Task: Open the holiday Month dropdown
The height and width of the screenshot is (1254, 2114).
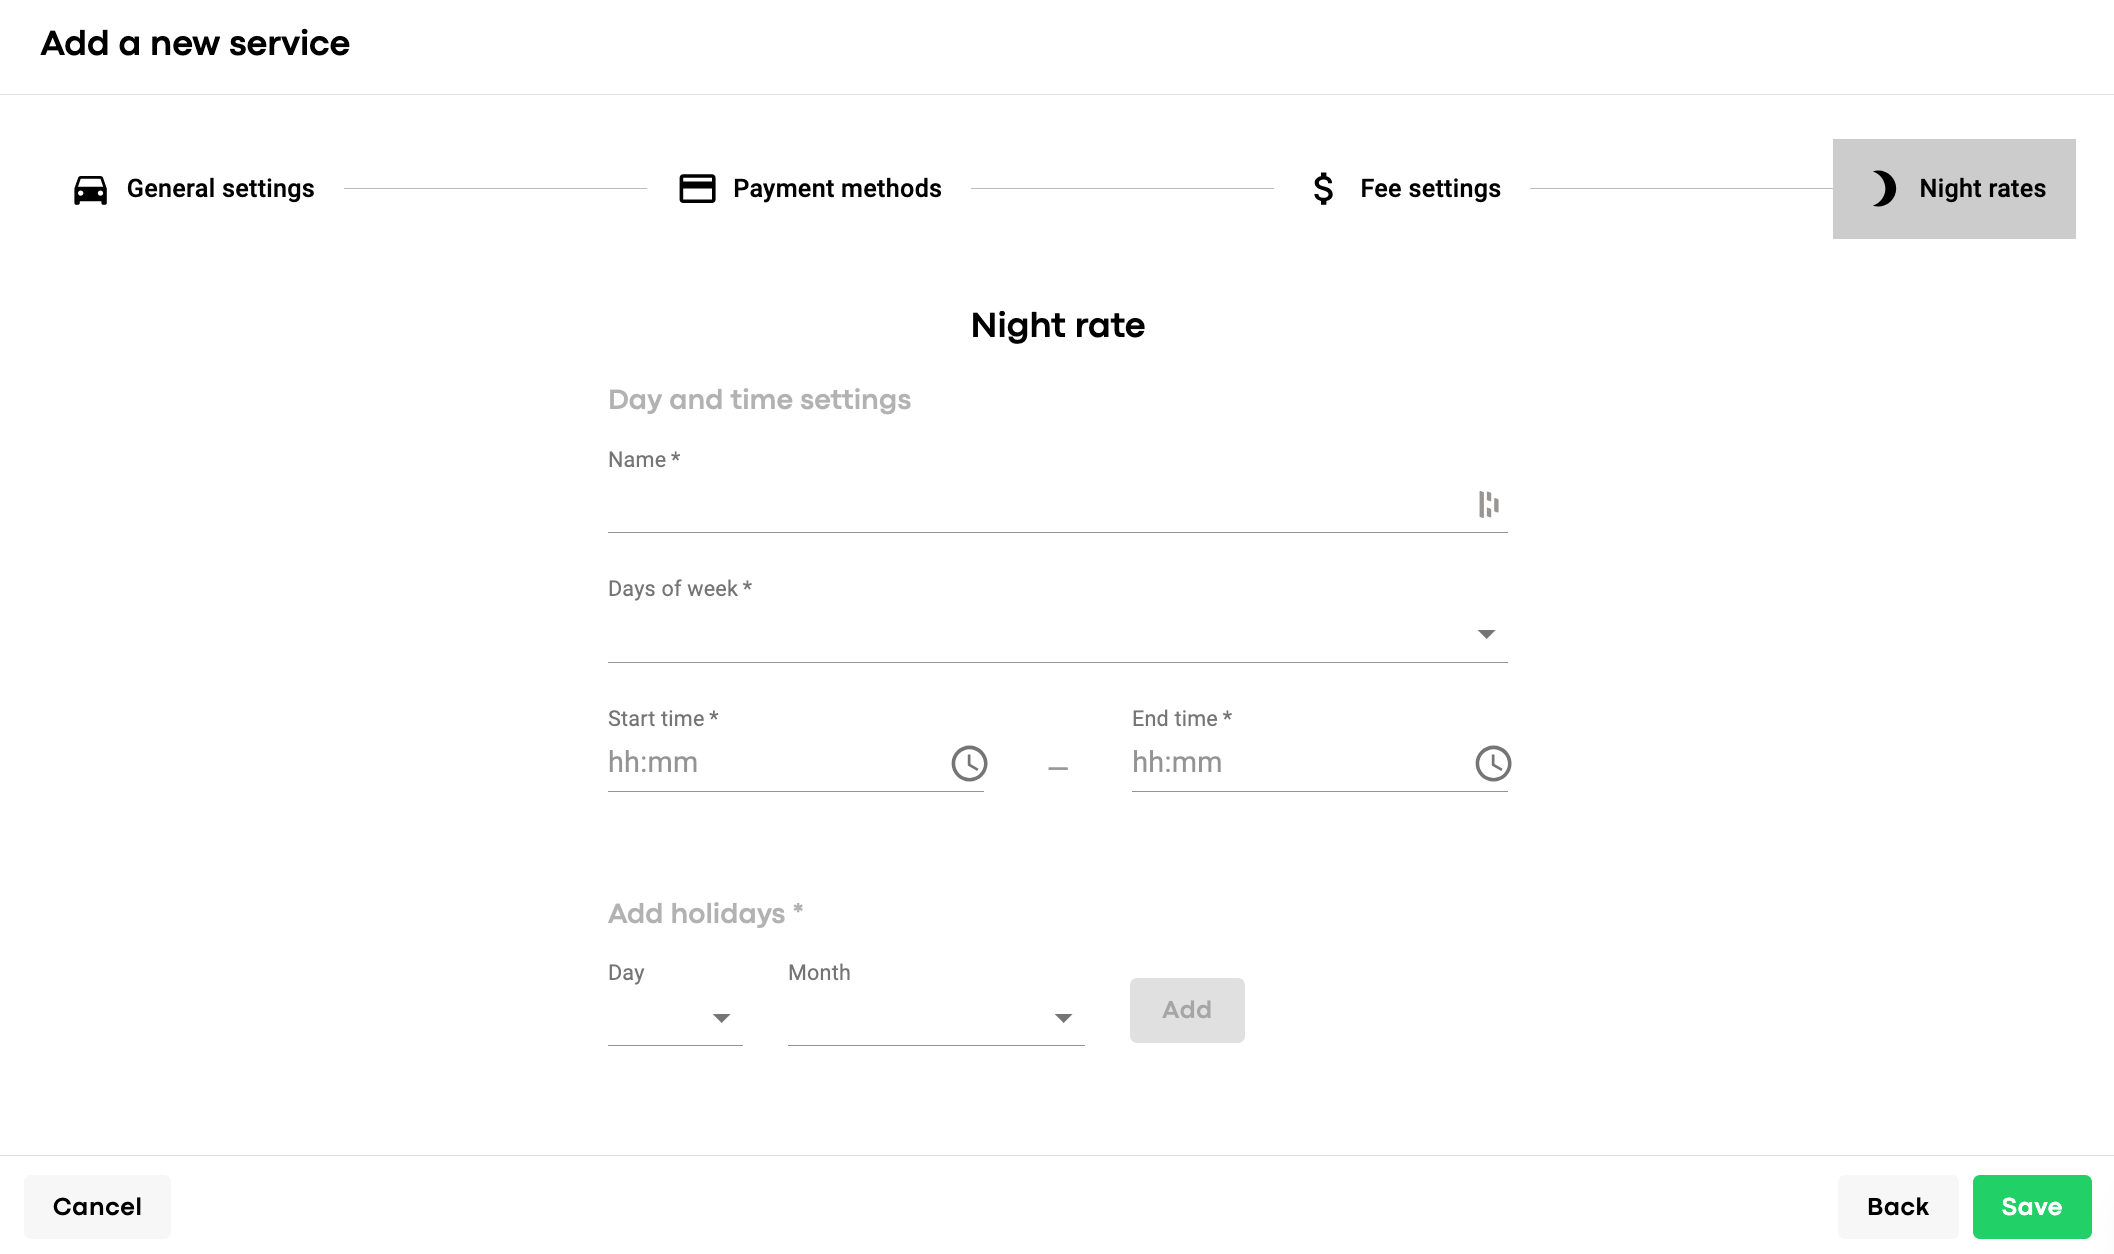Action: (1063, 1018)
